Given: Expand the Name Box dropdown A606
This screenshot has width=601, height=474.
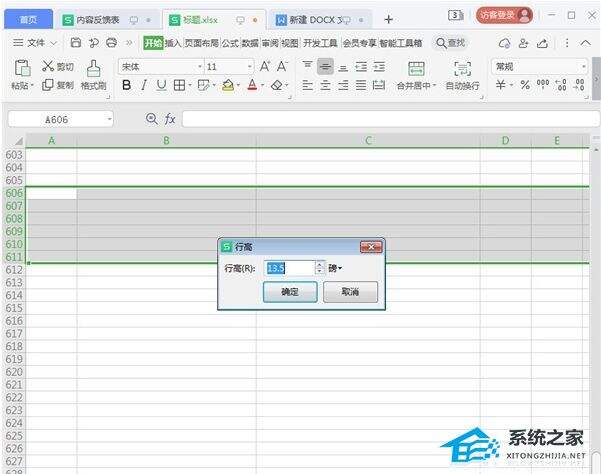Looking at the screenshot, I should pos(110,119).
